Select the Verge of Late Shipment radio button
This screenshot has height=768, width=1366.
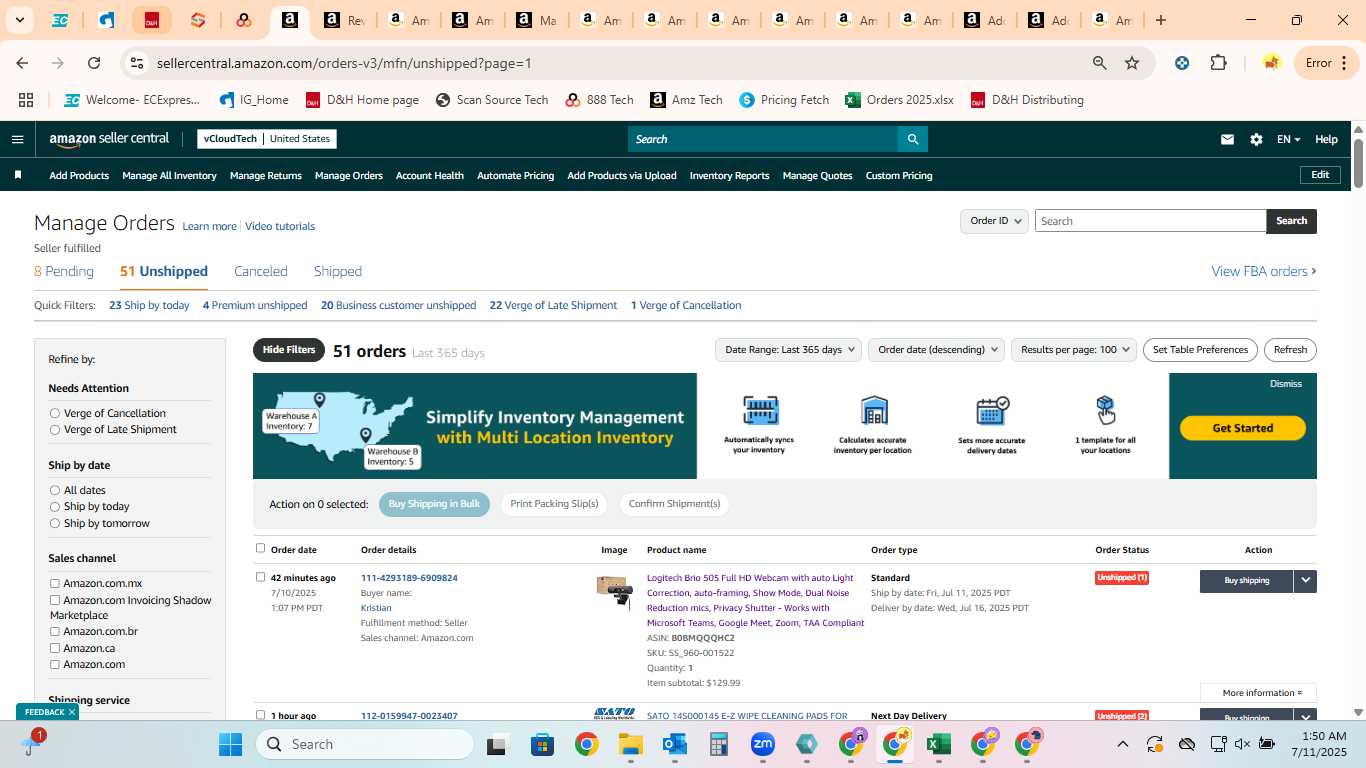pyautogui.click(x=55, y=429)
